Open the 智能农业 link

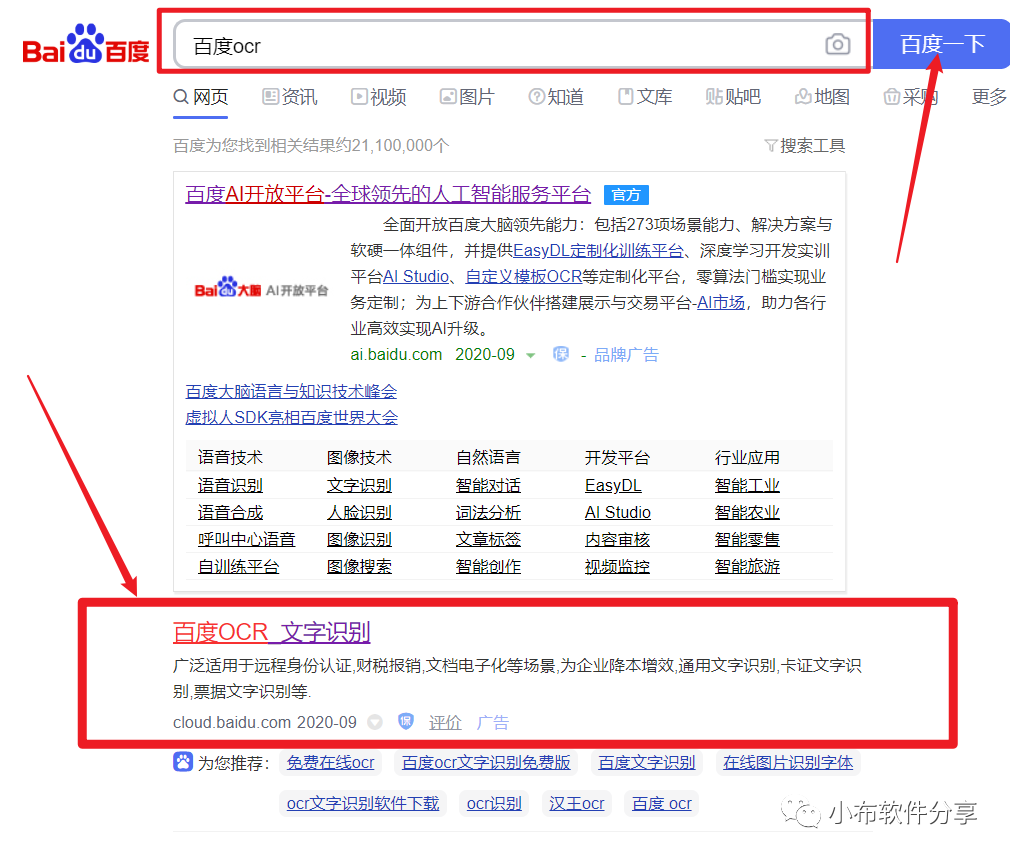[747, 512]
